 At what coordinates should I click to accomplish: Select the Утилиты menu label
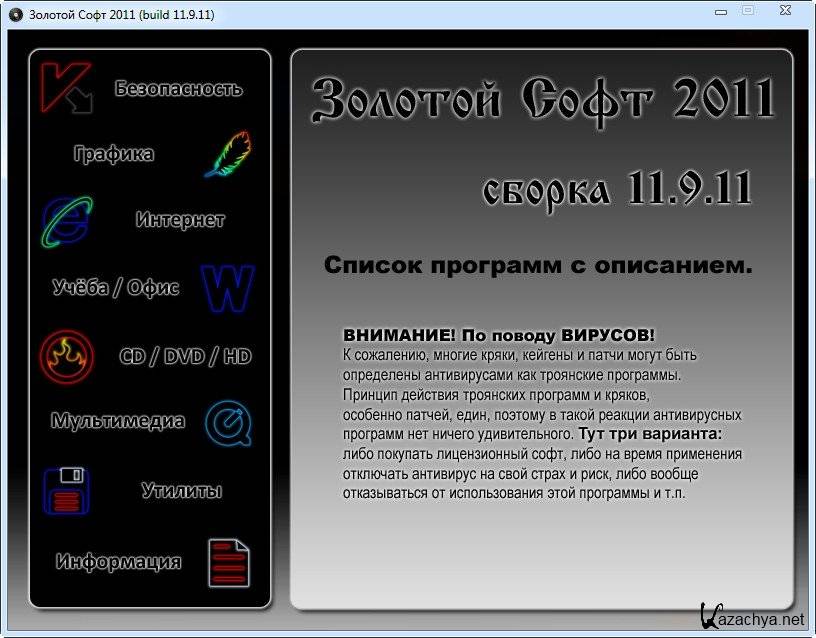point(181,491)
